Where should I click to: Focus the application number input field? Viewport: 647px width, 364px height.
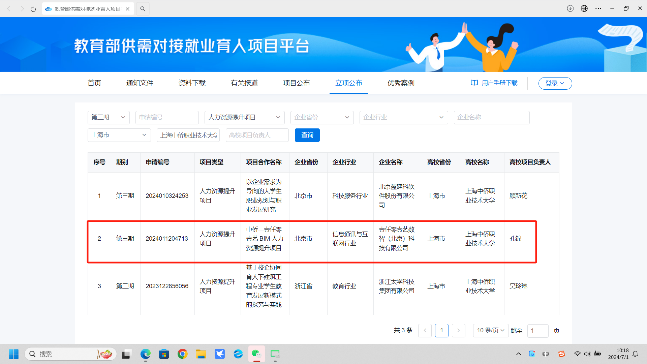tap(167, 117)
